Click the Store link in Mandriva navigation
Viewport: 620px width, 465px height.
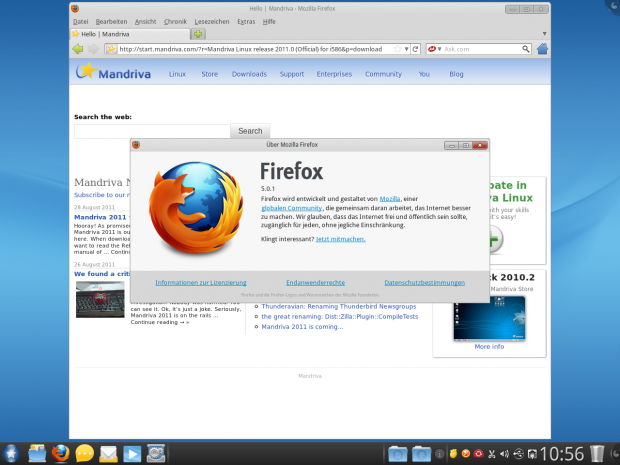[210, 74]
